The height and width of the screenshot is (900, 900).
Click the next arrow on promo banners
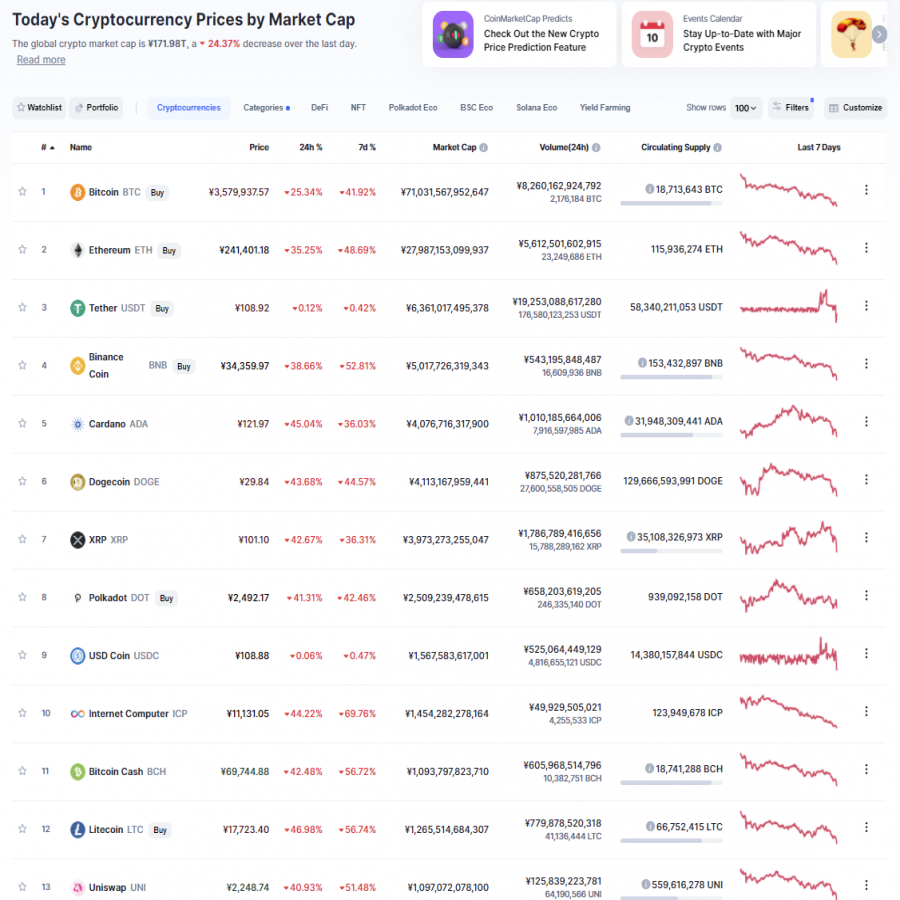click(x=879, y=34)
